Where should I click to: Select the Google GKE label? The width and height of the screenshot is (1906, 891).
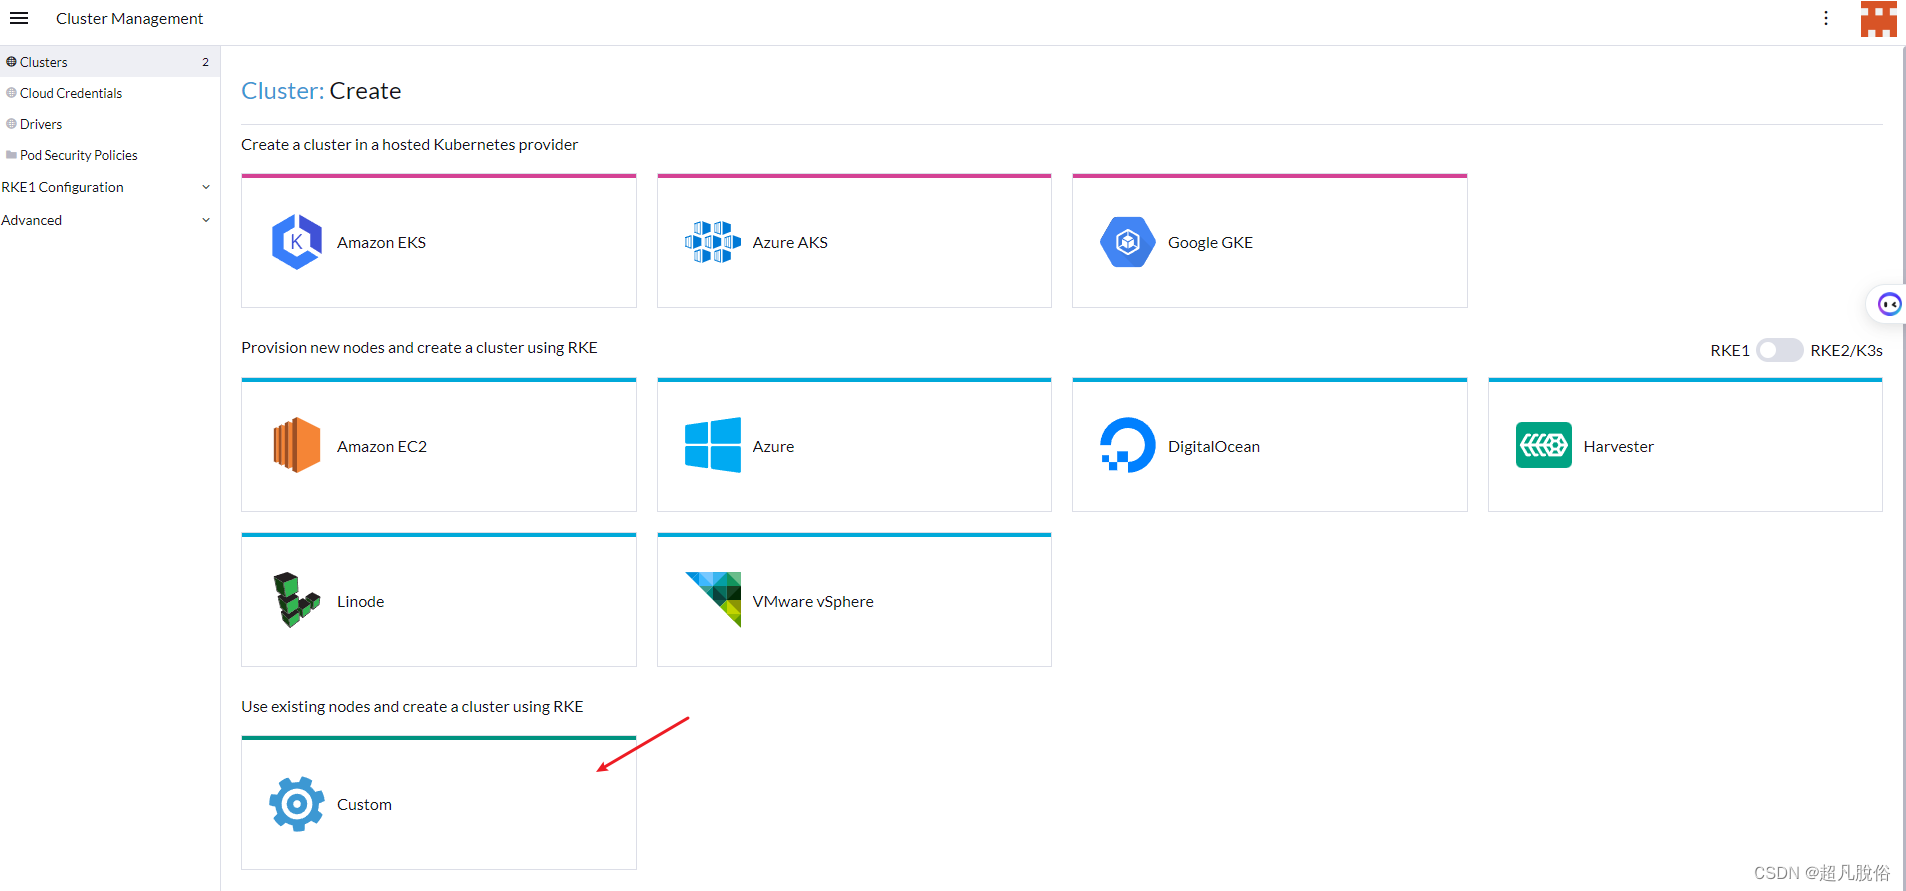(1210, 242)
